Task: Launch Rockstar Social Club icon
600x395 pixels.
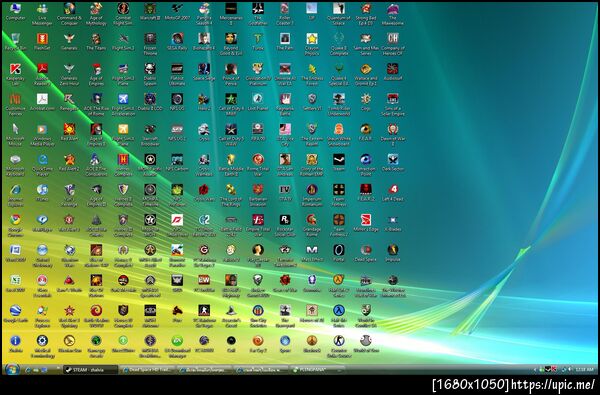Action: [x=285, y=225]
